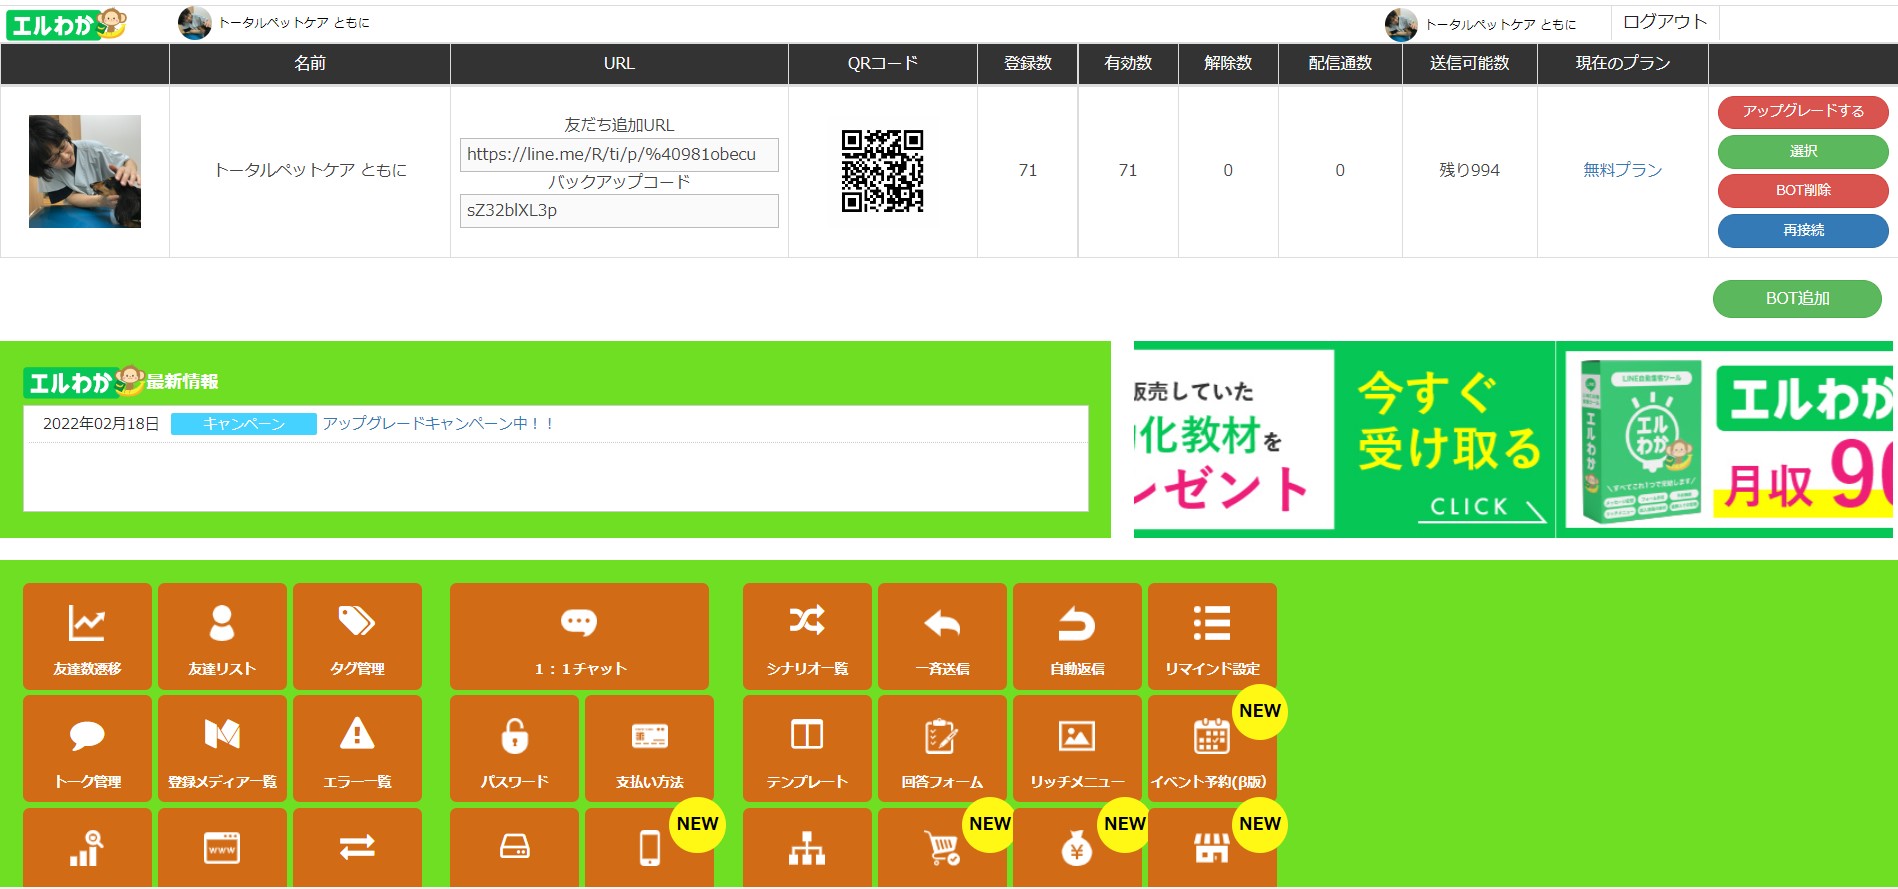Click the キャンペーン label badge
This screenshot has width=1898, height=889.
(x=244, y=424)
